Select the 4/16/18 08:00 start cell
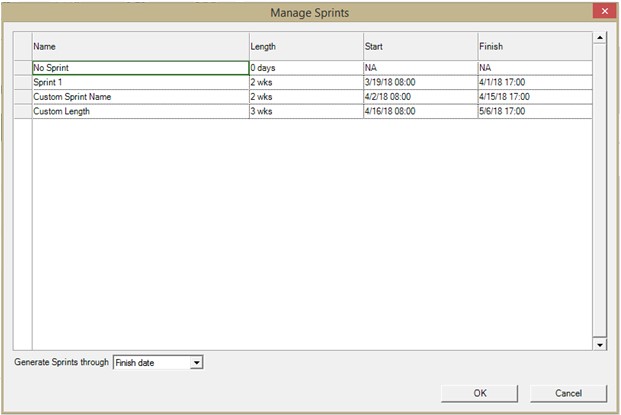621x415 pixels. pyautogui.click(x=421, y=111)
